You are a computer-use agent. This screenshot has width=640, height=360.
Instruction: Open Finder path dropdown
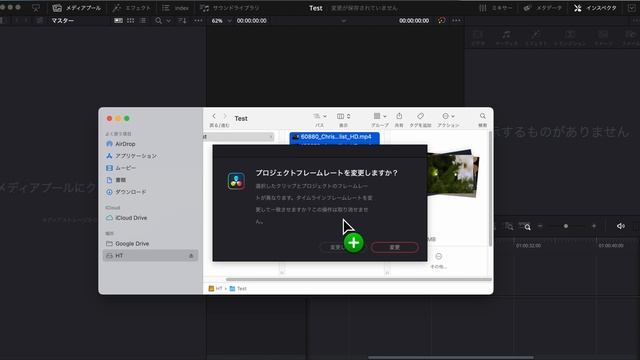click(x=320, y=116)
